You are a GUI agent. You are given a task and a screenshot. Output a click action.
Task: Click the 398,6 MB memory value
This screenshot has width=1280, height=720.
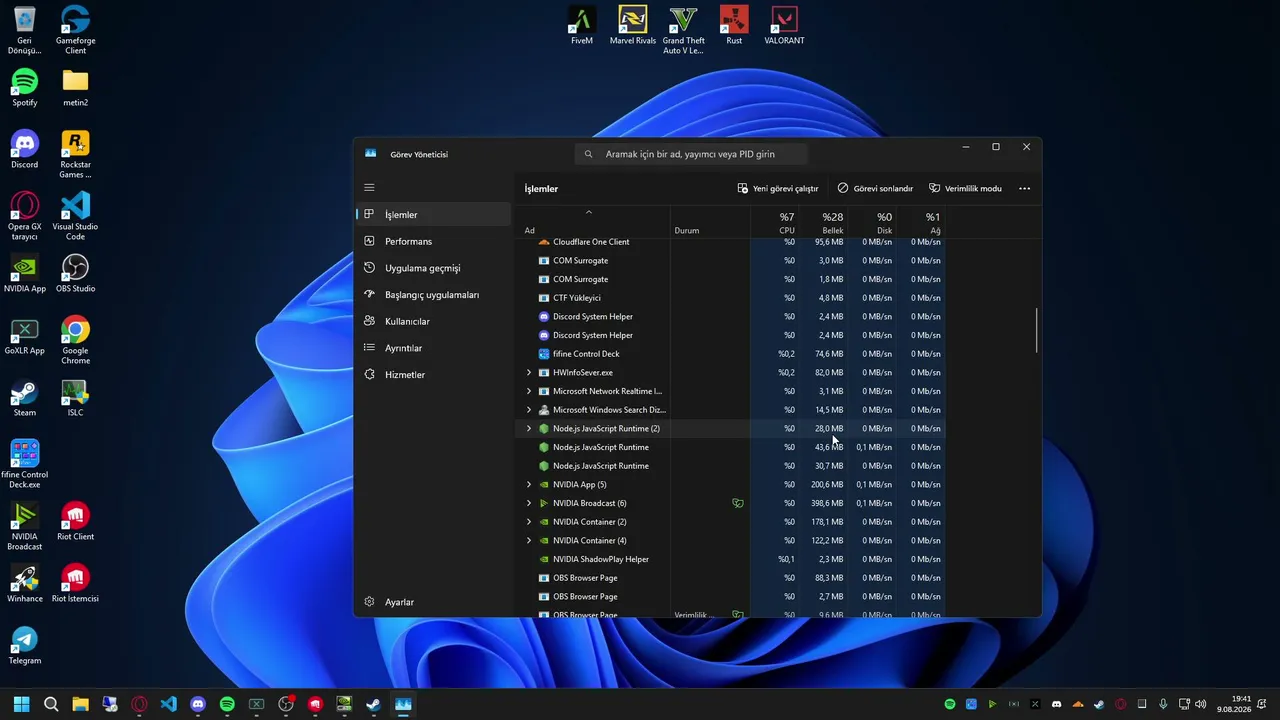click(827, 503)
